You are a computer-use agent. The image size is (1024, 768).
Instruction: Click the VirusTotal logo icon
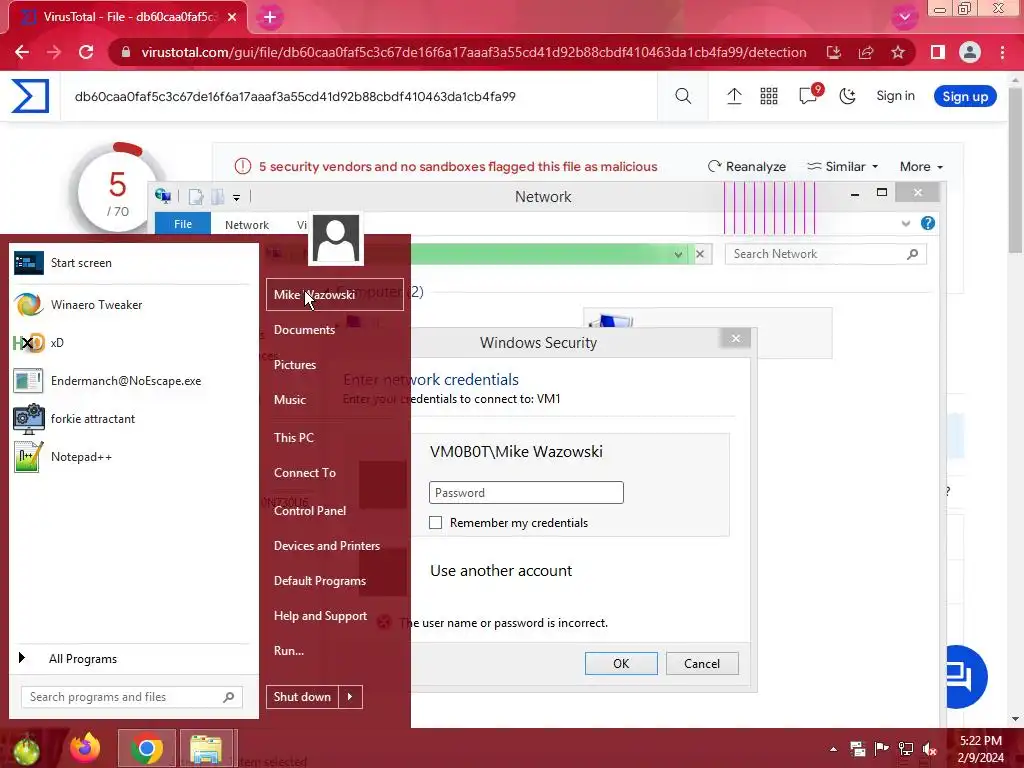(x=30, y=96)
